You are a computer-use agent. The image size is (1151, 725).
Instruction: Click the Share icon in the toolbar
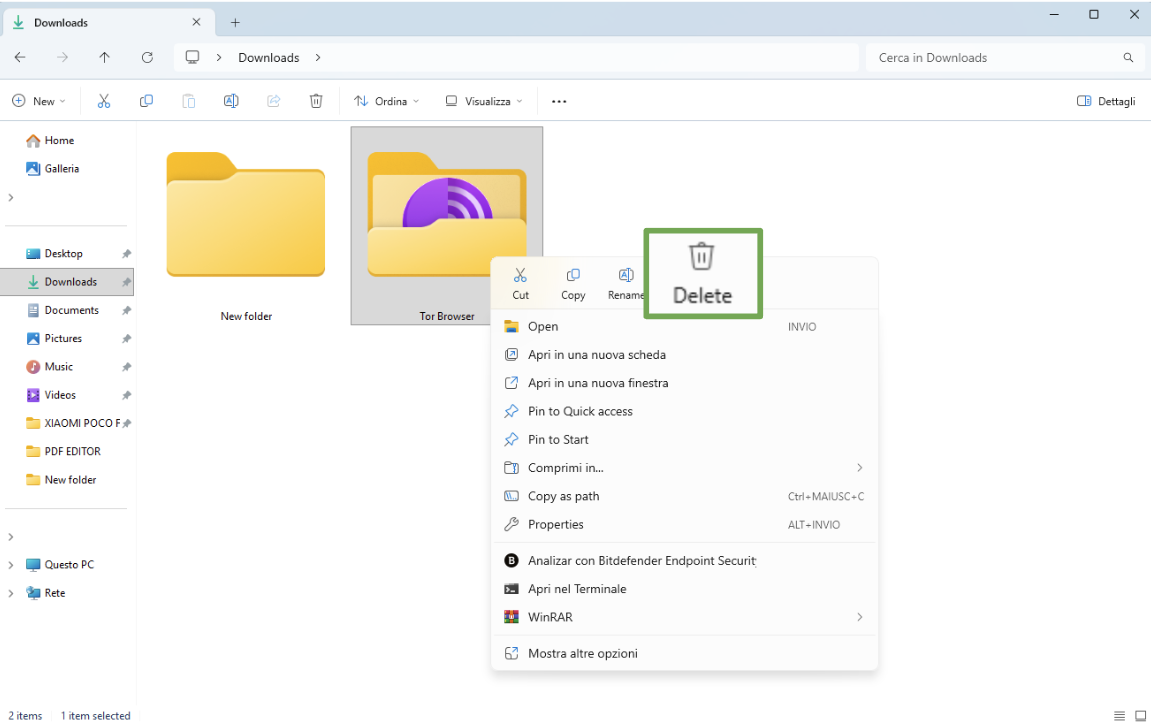pyautogui.click(x=274, y=100)
